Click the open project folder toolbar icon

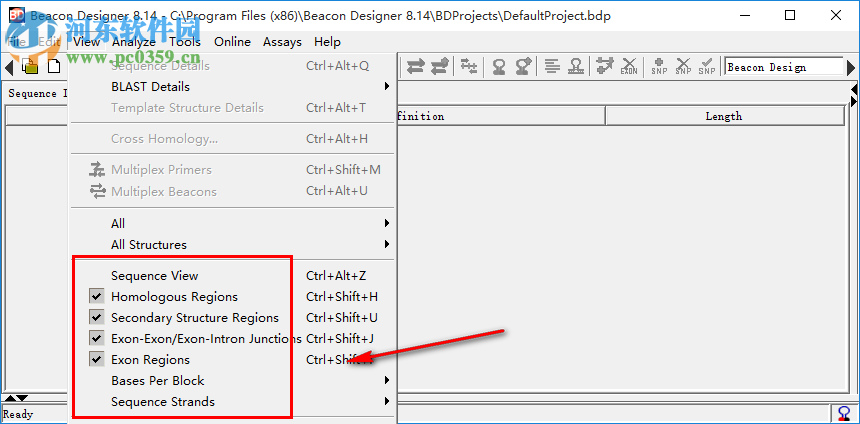[x=30, y=66]
